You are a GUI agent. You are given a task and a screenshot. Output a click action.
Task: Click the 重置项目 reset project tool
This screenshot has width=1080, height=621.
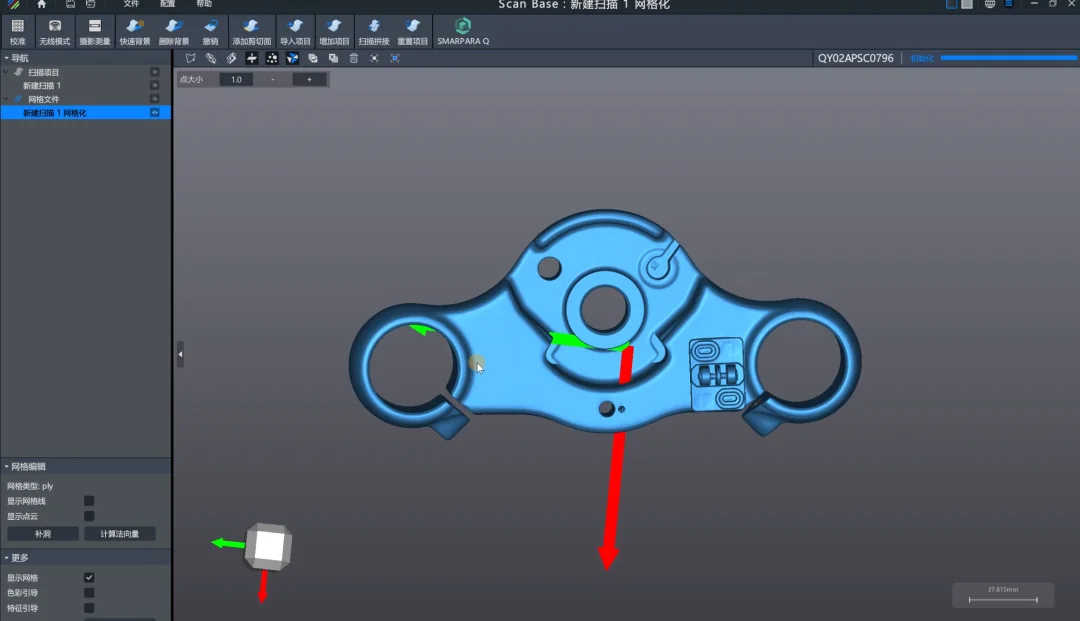click(x=413, y=32)
